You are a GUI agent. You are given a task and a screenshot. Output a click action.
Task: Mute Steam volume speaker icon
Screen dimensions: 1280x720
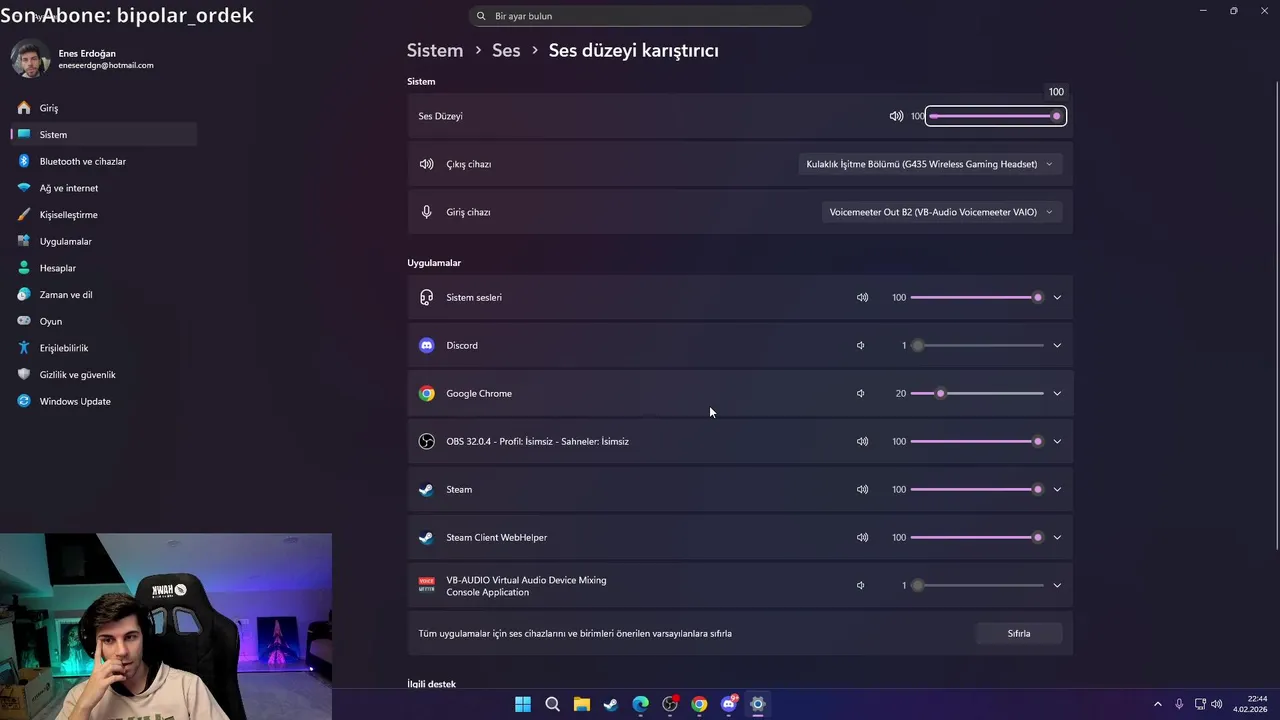pos(862,489)
